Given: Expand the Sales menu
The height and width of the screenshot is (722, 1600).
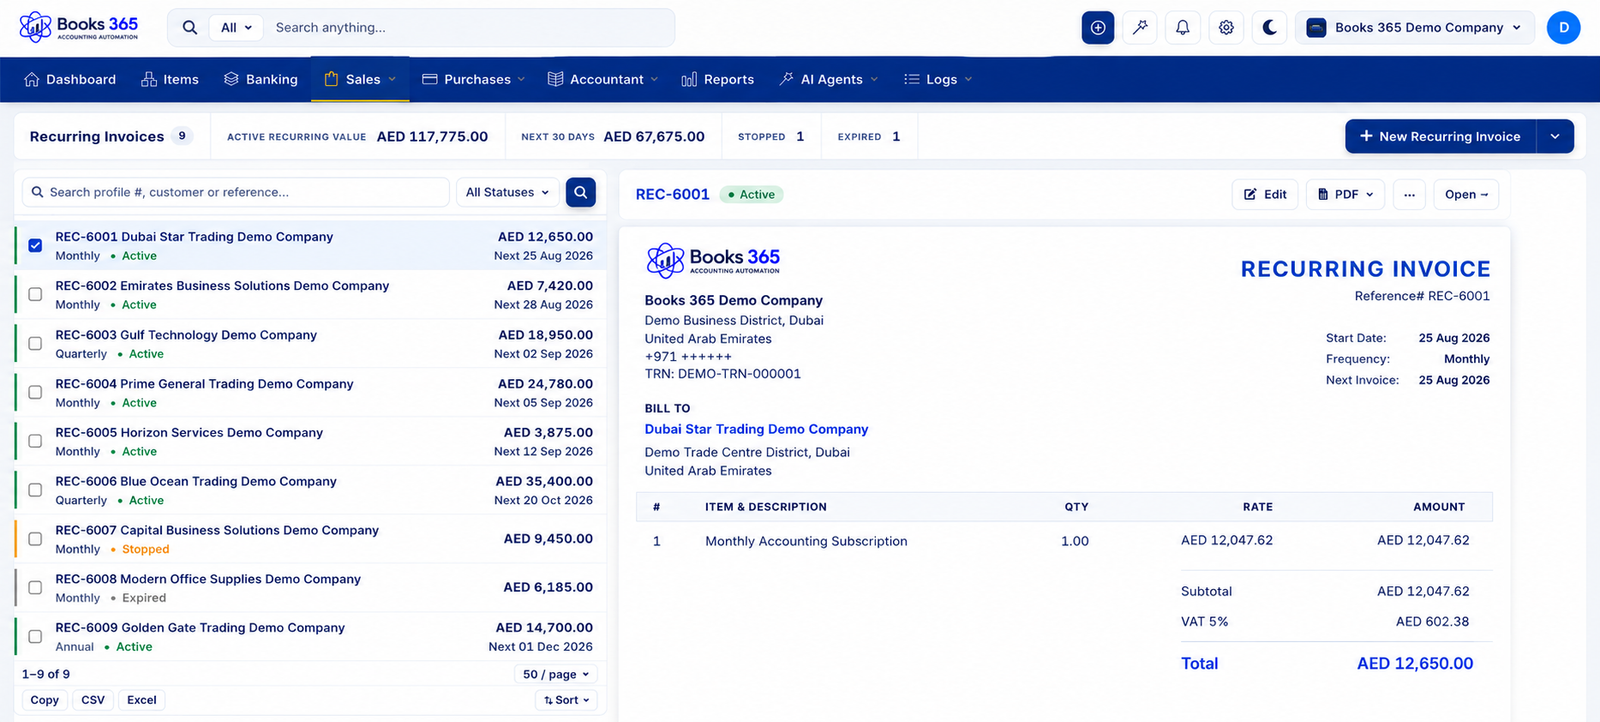Looking at the screenshot, I should click(x=360, y=79).
